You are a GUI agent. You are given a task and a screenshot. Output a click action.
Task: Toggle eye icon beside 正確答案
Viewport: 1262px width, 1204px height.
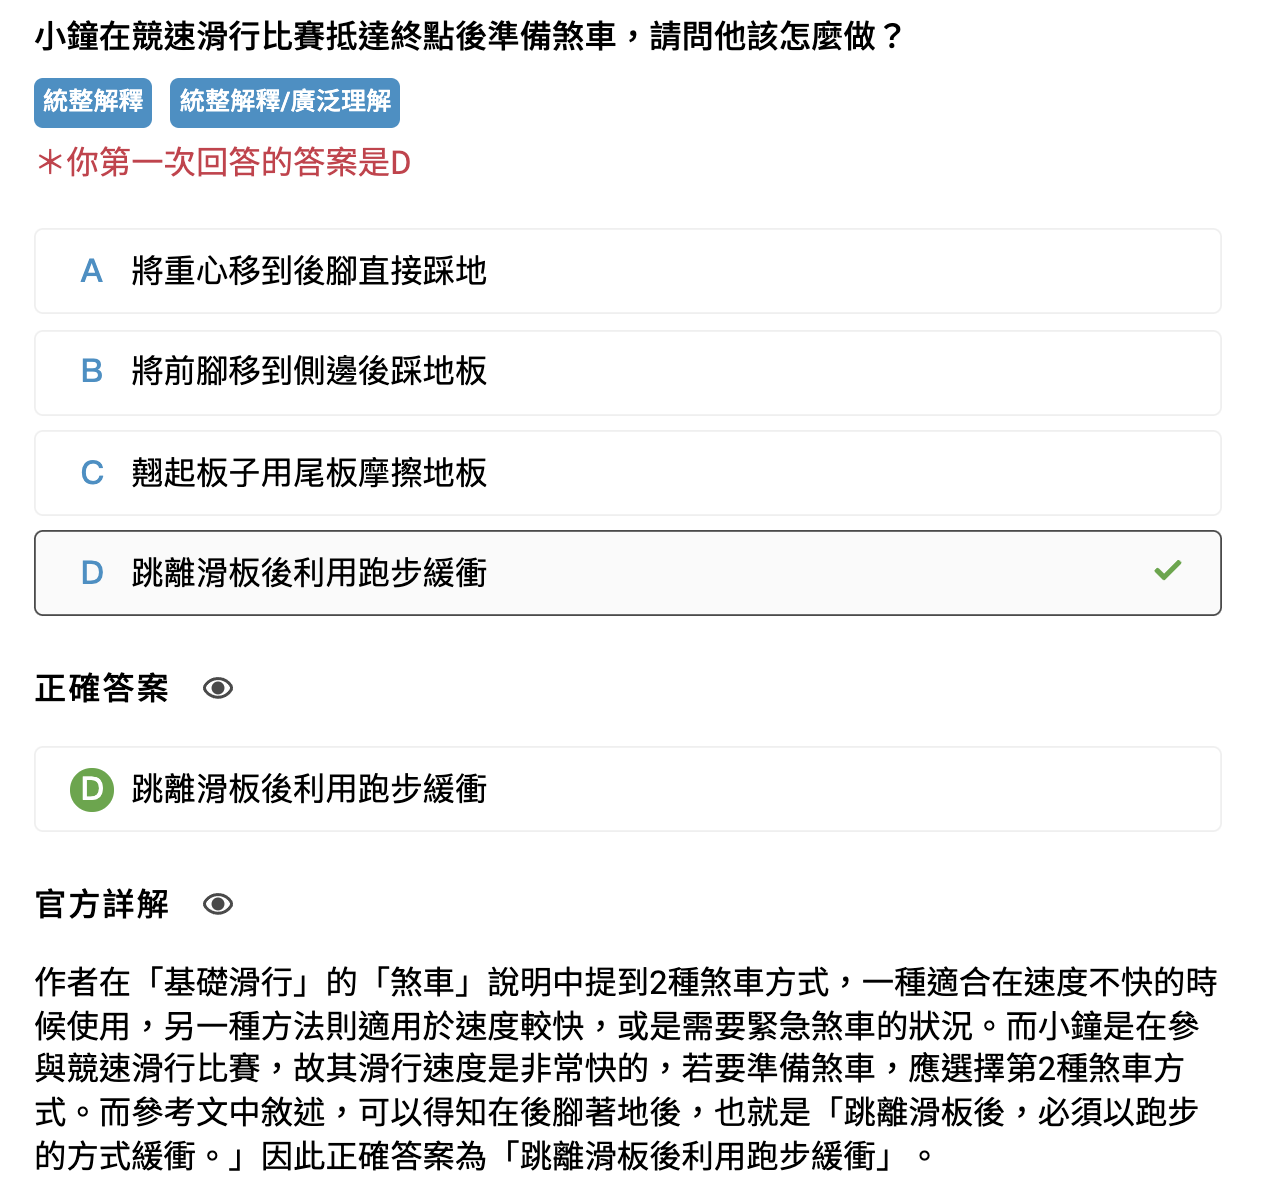(x=218, y=688)
